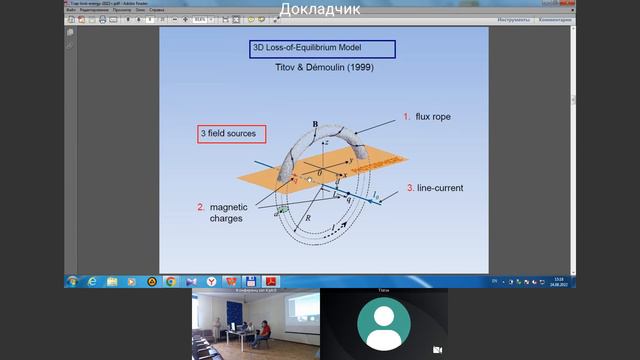This screenshot has height=360, width=640.
Task: Open the Окно menu
Action: (x=140, y=10)
